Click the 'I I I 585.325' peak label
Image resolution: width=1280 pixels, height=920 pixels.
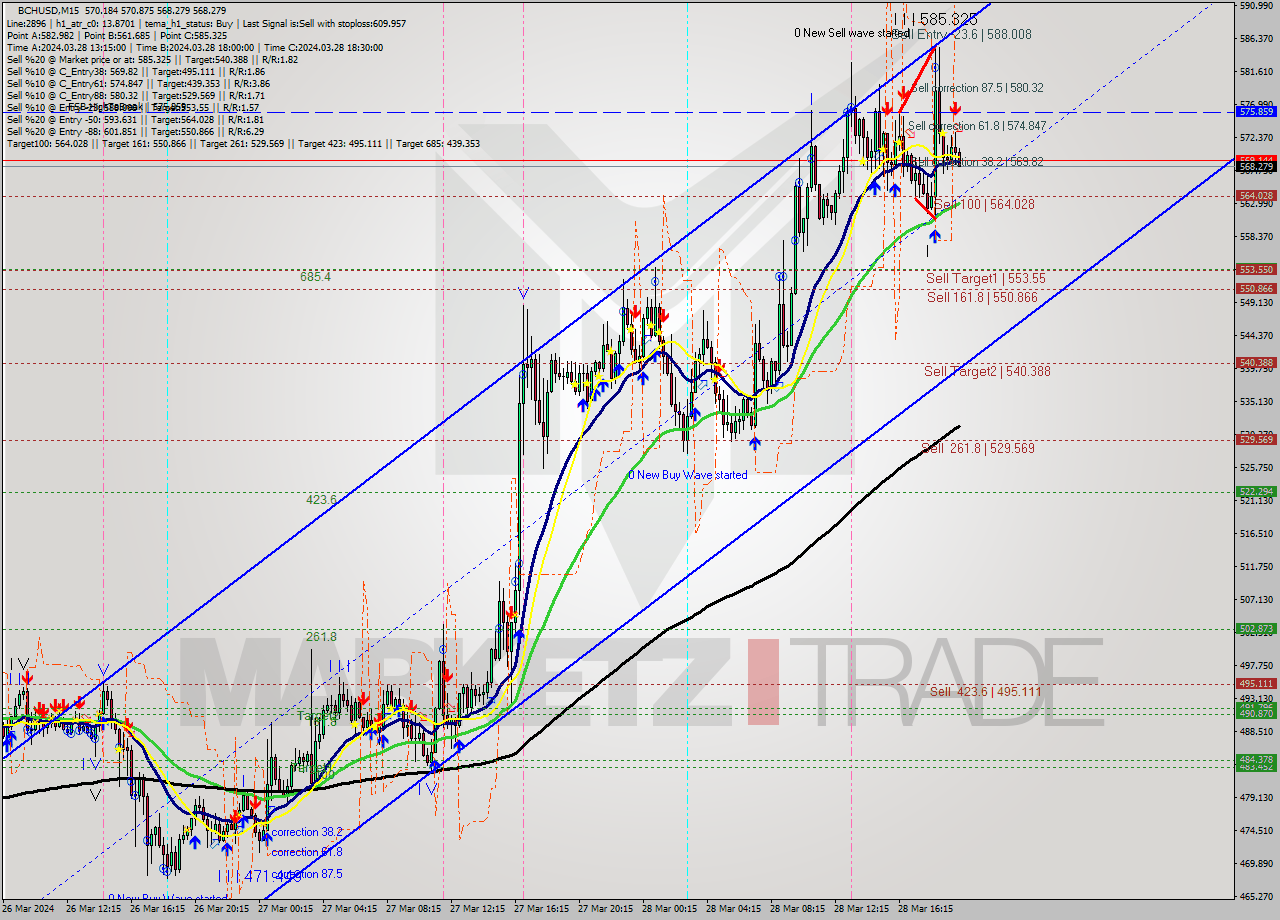[x=934, y=19]
